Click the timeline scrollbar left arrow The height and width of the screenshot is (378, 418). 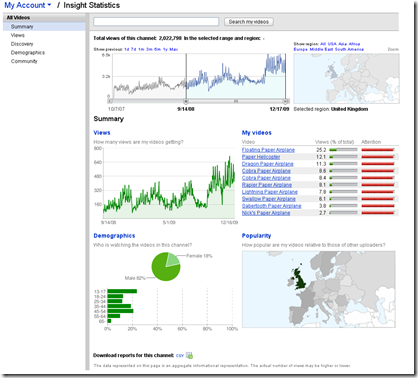click(x=110, y=101)
